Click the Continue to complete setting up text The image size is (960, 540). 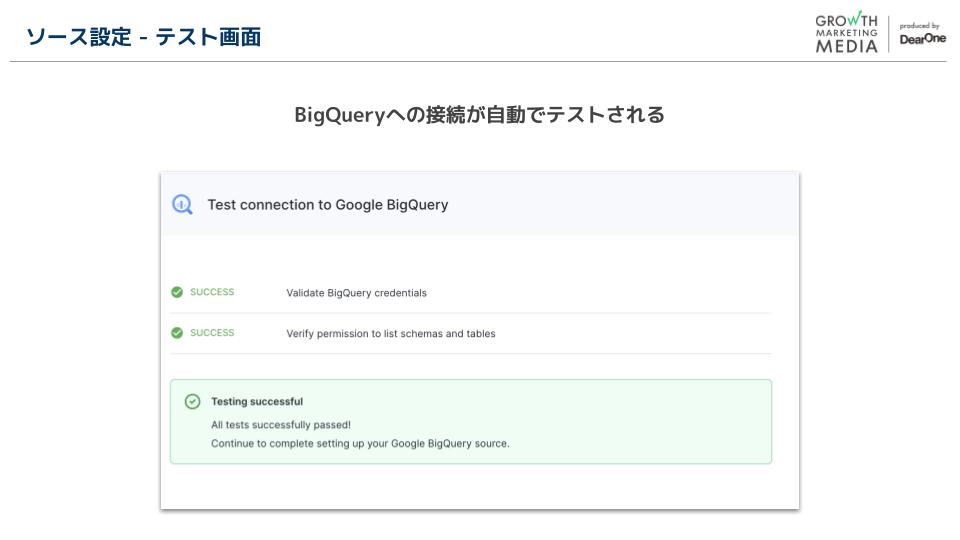point(360,443)
